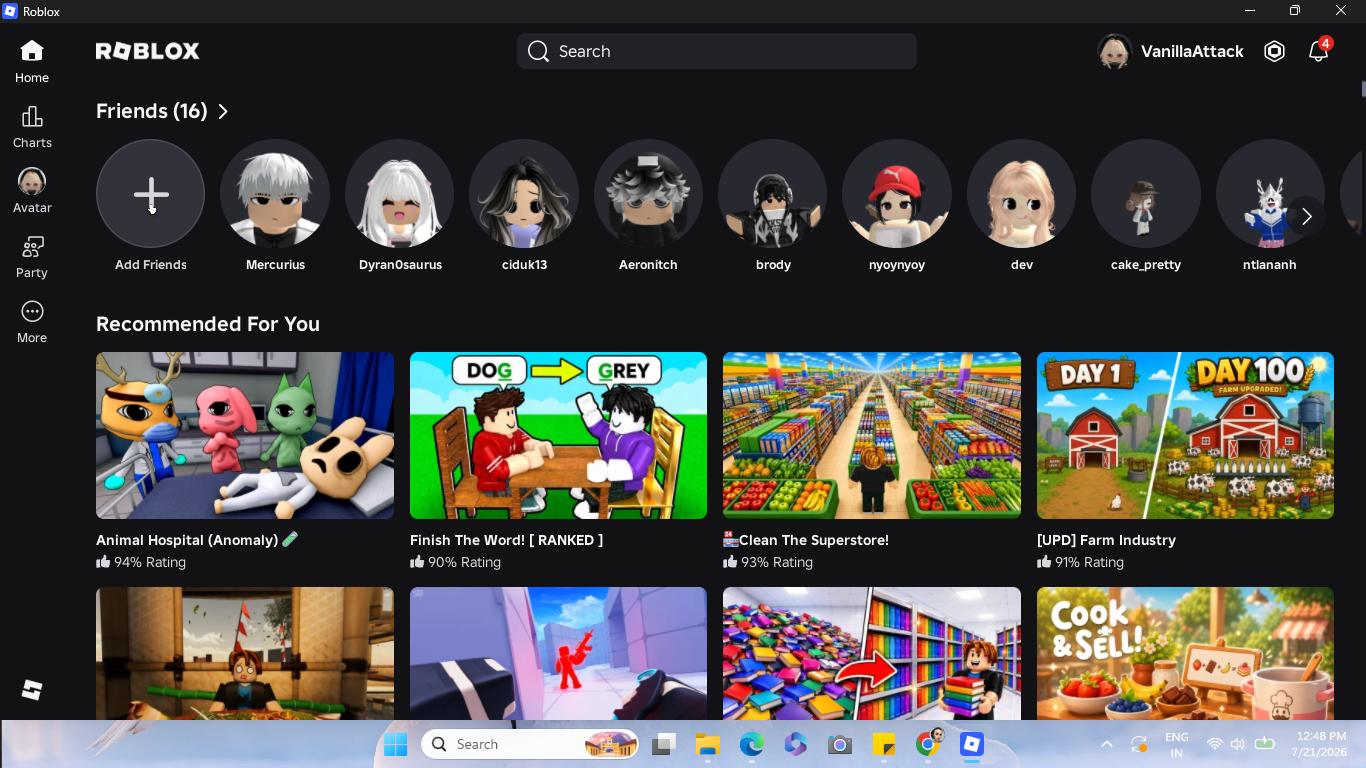Viewport: 1366px width, 768px height.
Task: Open the taskbar clock showing 12:48 PM
Action: pyautogui.click(x=1319, y=744)
